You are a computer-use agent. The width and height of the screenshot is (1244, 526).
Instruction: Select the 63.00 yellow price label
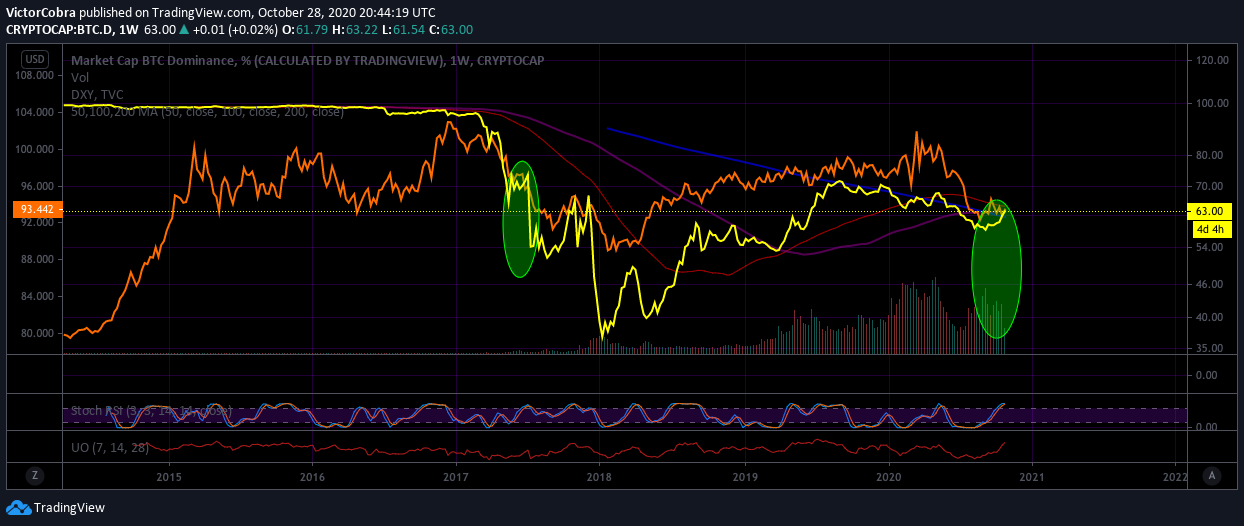pyautogui.click(x=1209, y=211)
